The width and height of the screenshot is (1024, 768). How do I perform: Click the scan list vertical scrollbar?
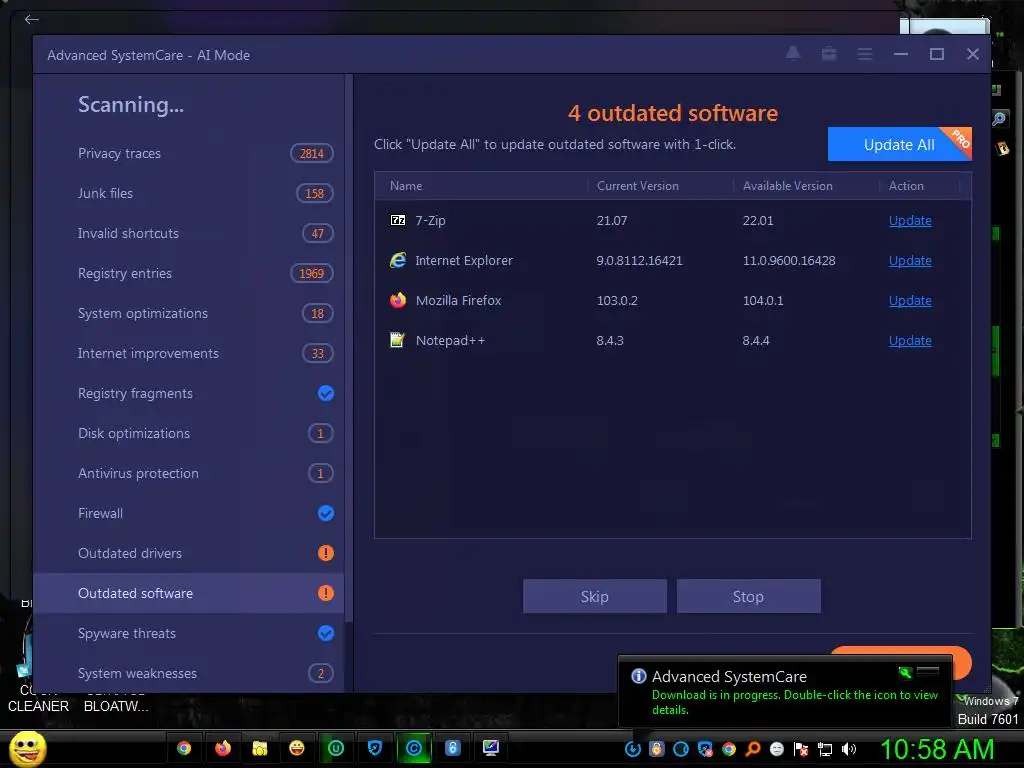349,347
